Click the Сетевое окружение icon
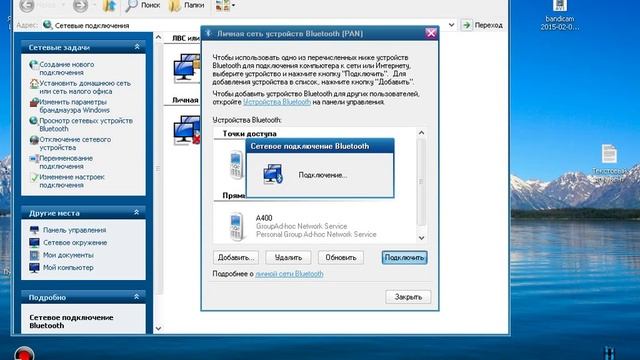This screenshot has height=360, width=640. tap(34, 242)
